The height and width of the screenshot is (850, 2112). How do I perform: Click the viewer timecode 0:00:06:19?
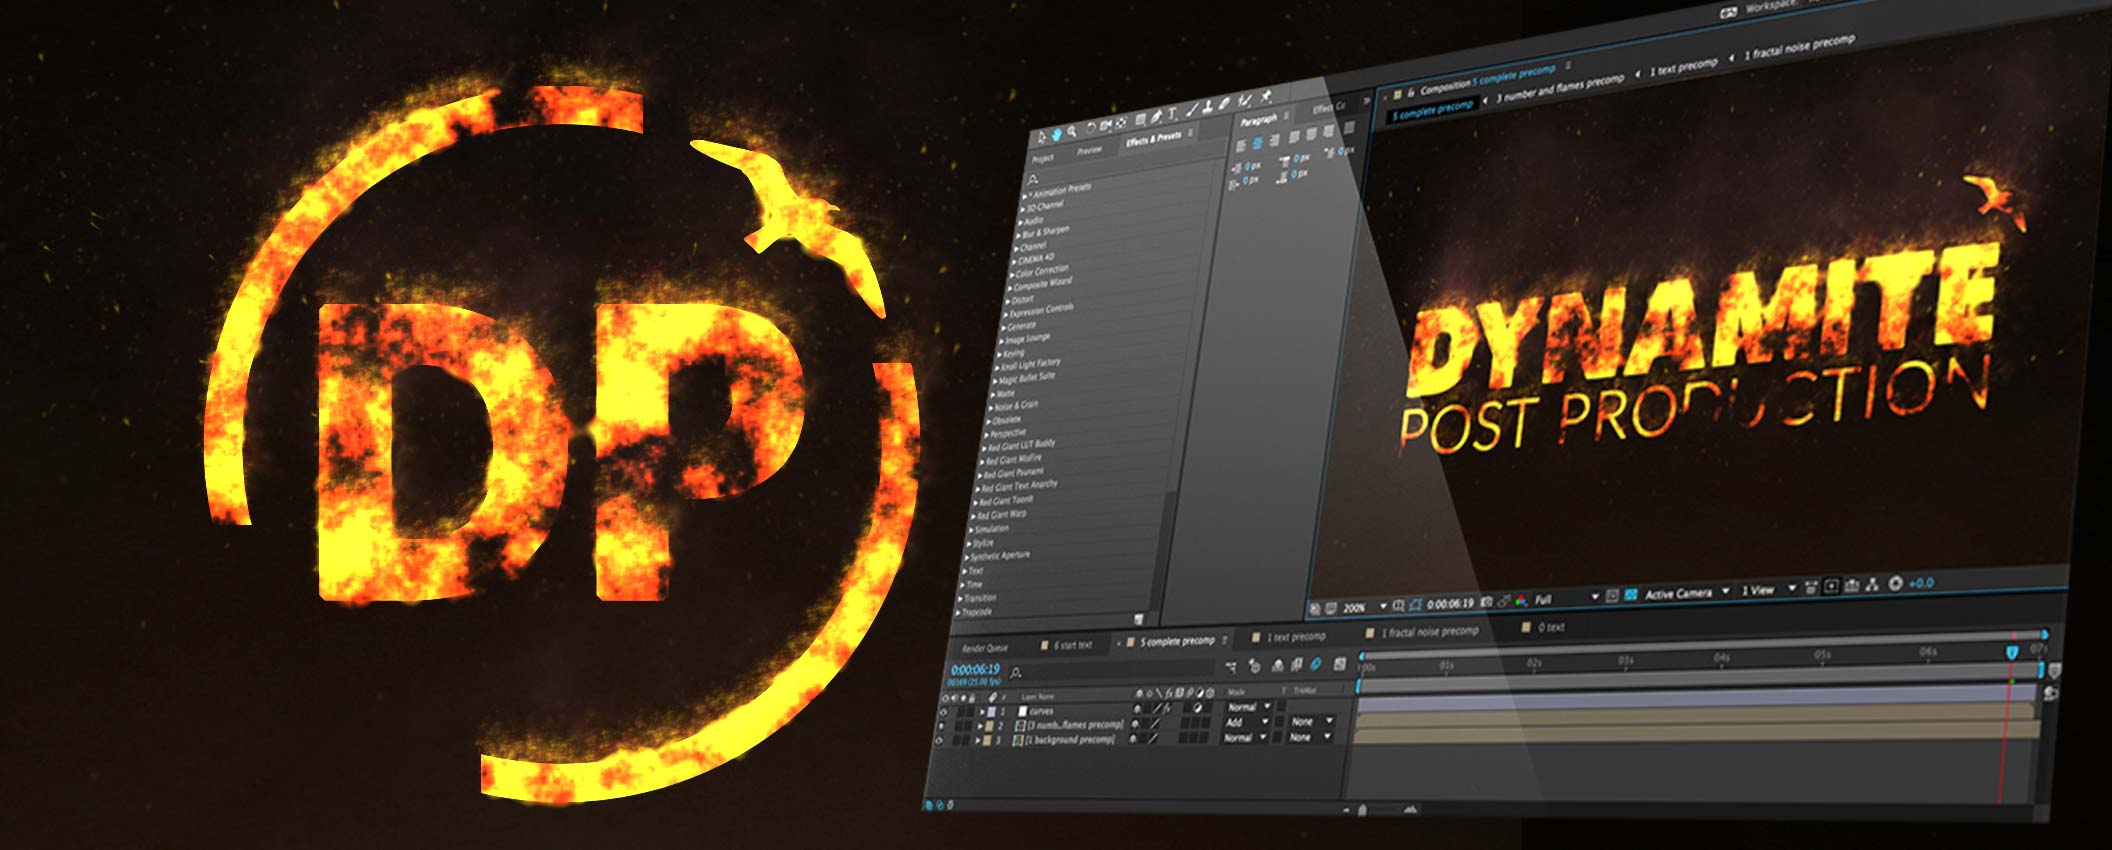click(1450, 604)
